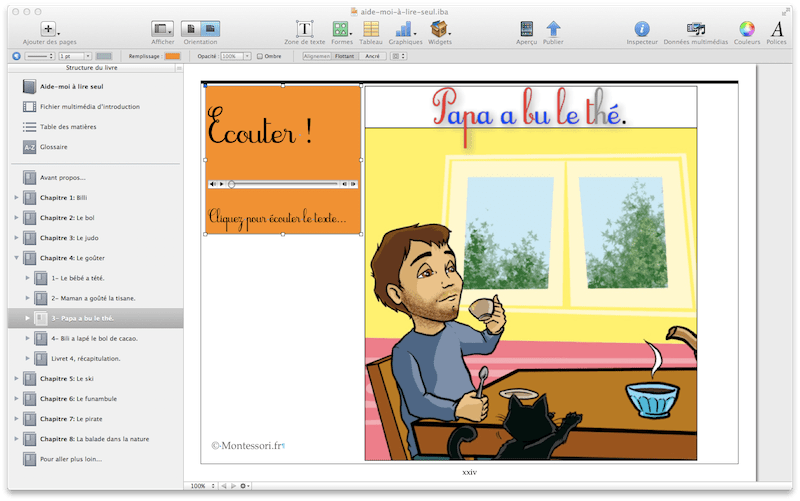Open the Inspecteur panel
This screenshot has height=501, width=800.
coord(642,29)
